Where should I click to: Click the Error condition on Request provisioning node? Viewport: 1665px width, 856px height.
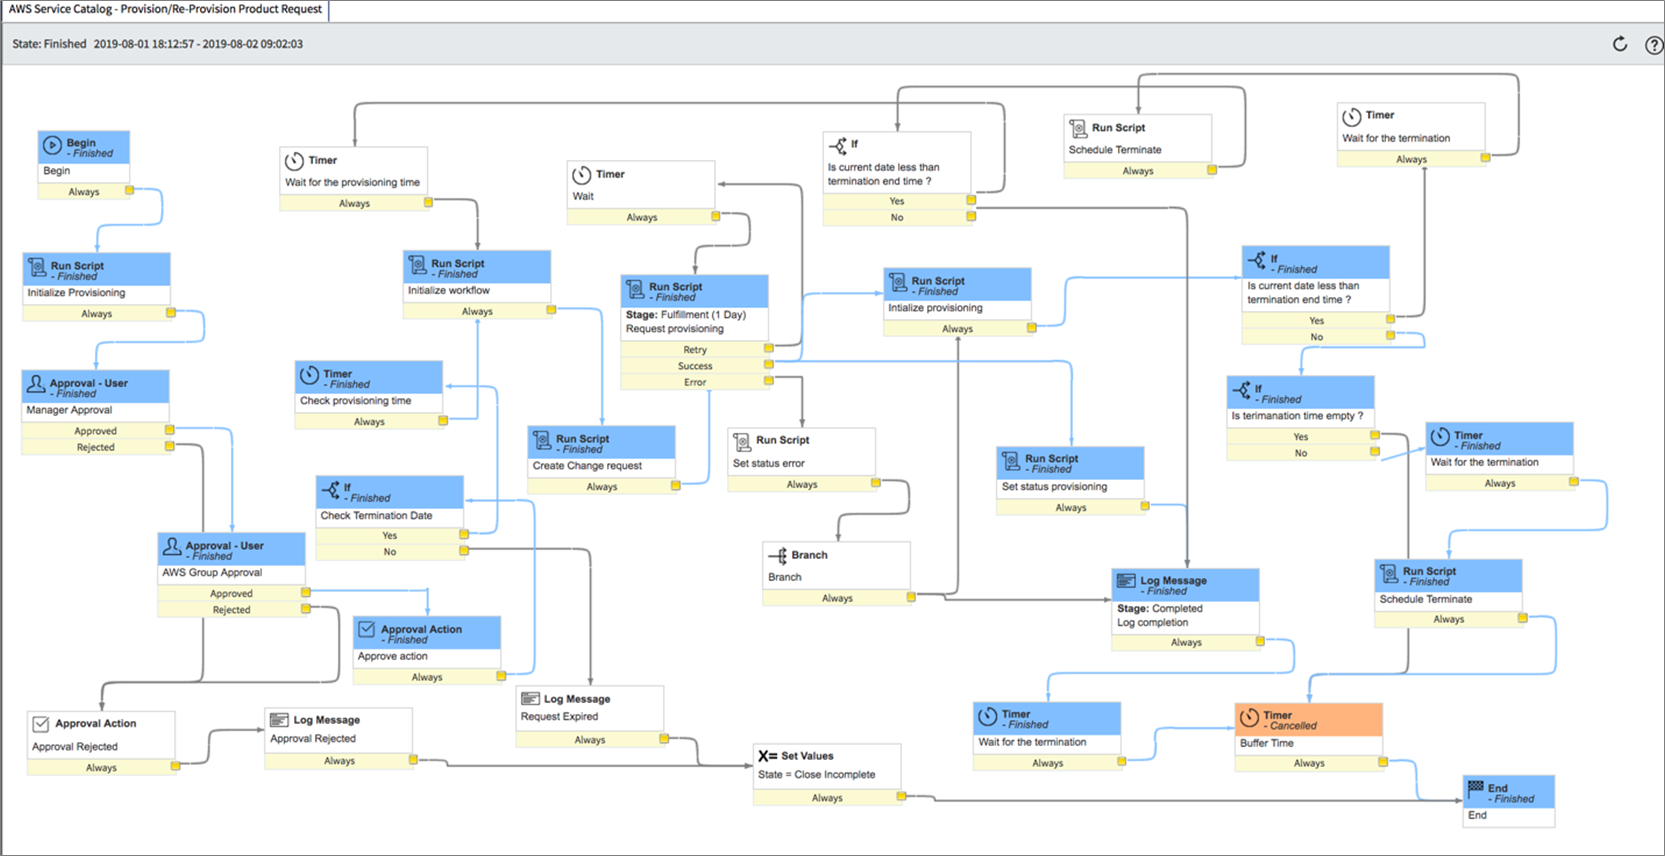695,382
